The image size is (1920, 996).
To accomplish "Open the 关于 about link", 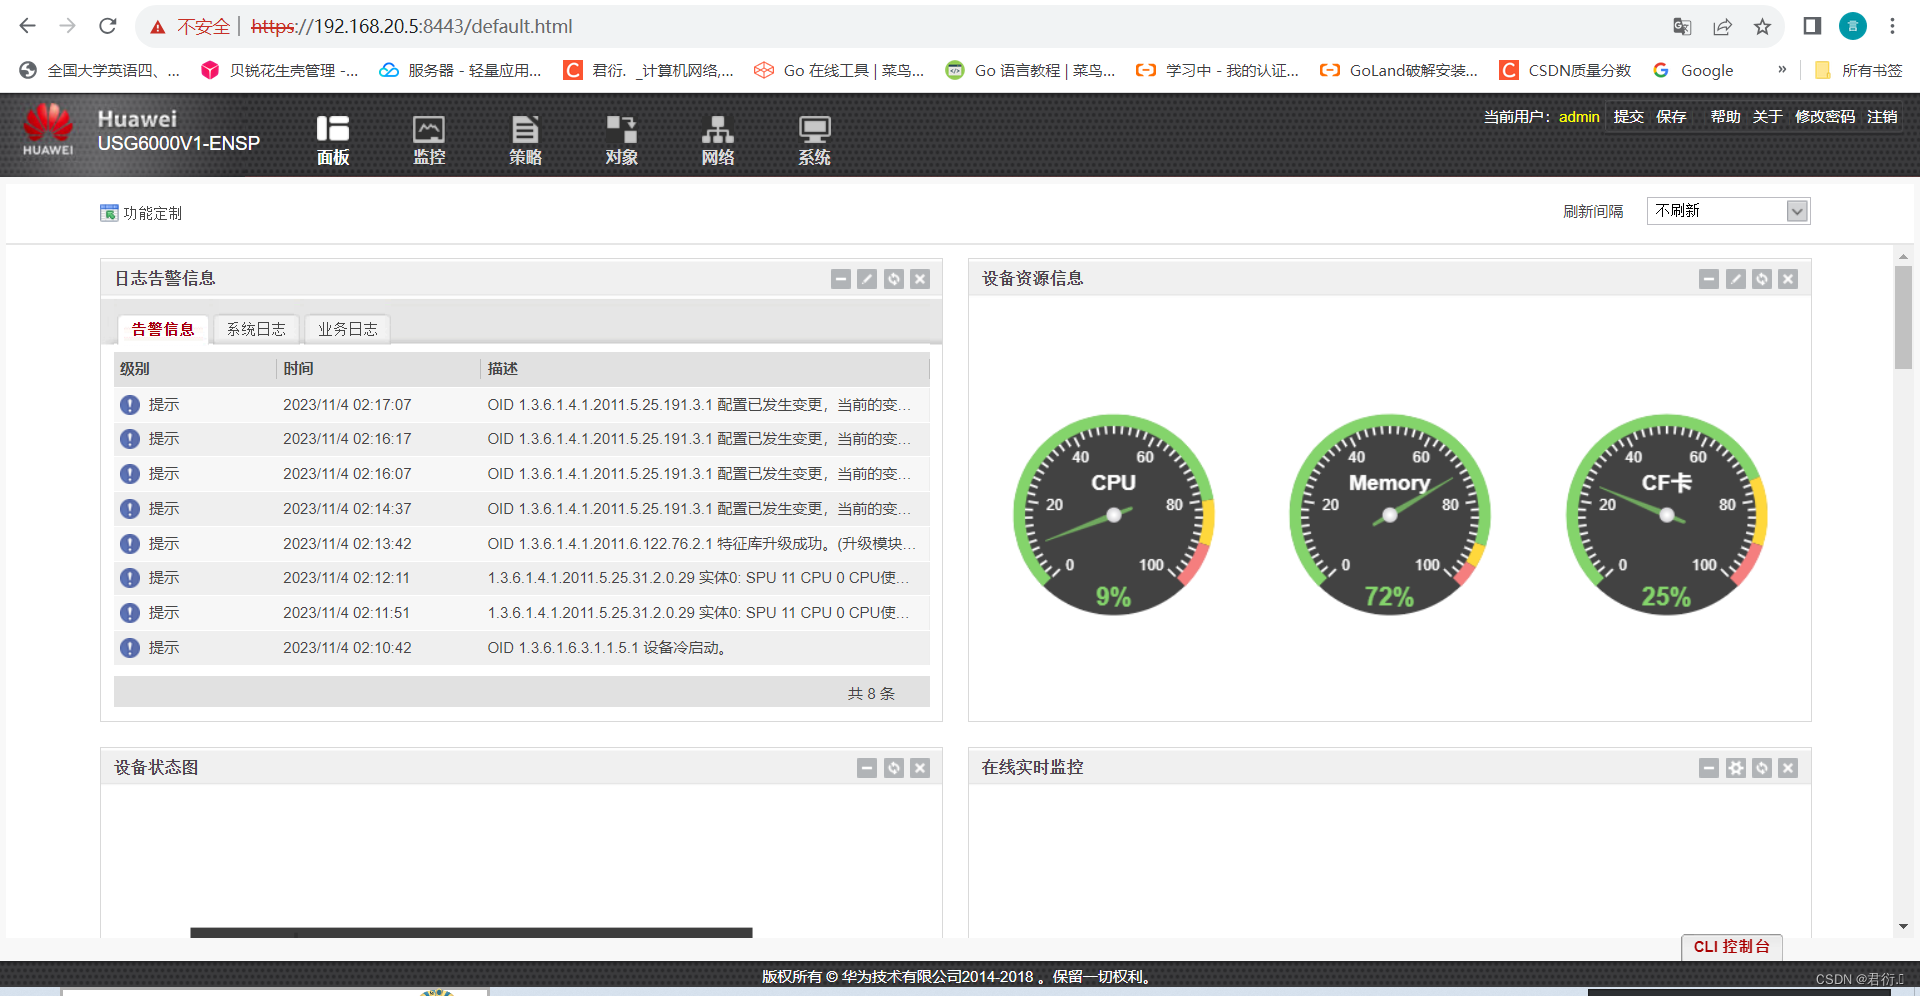I will point(1767,117).
